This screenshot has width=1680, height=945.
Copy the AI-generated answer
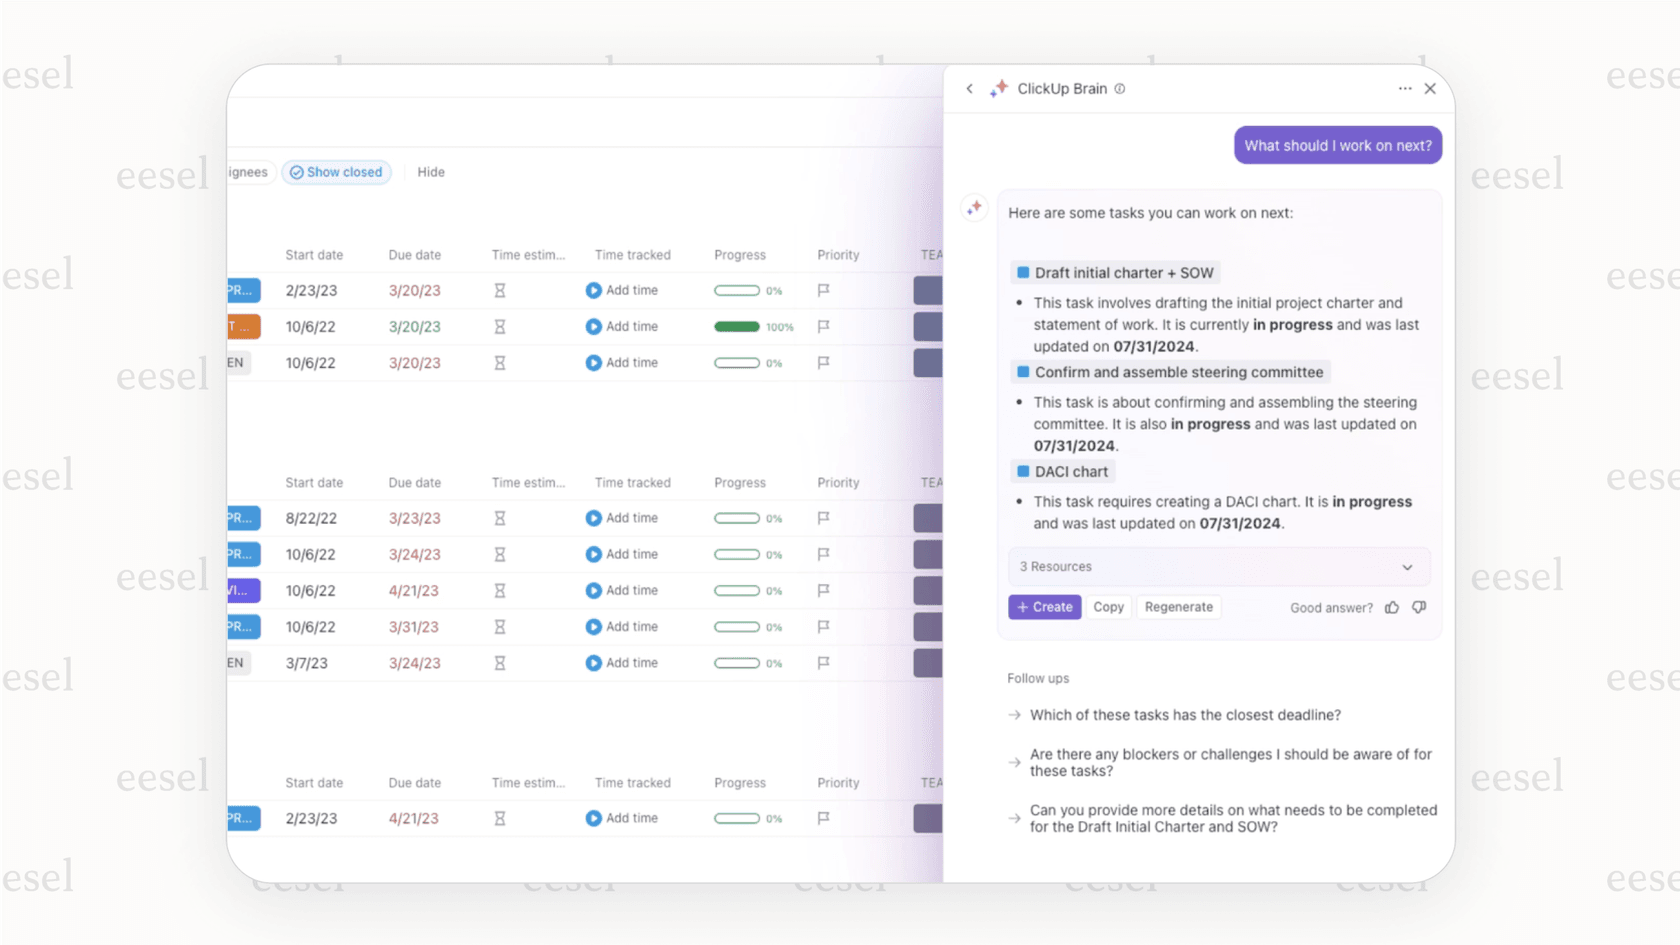[1108, 607]
